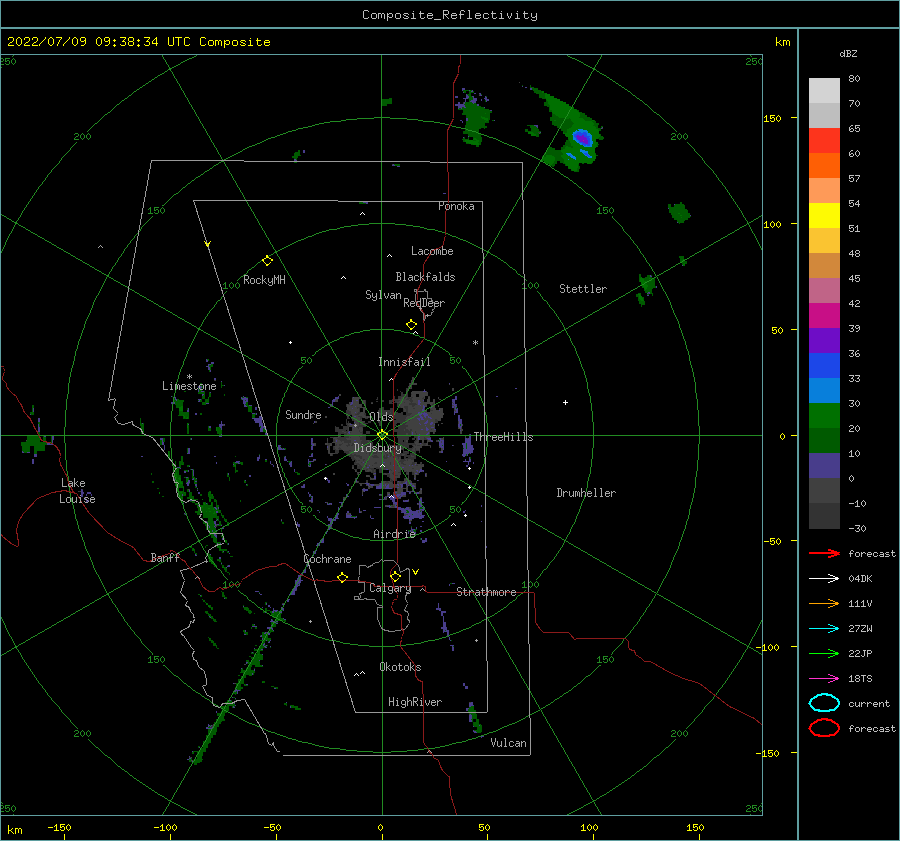Click the Lacombe town label
The height and width of the screenshot is (841, 900).
(x=432, y=251)
